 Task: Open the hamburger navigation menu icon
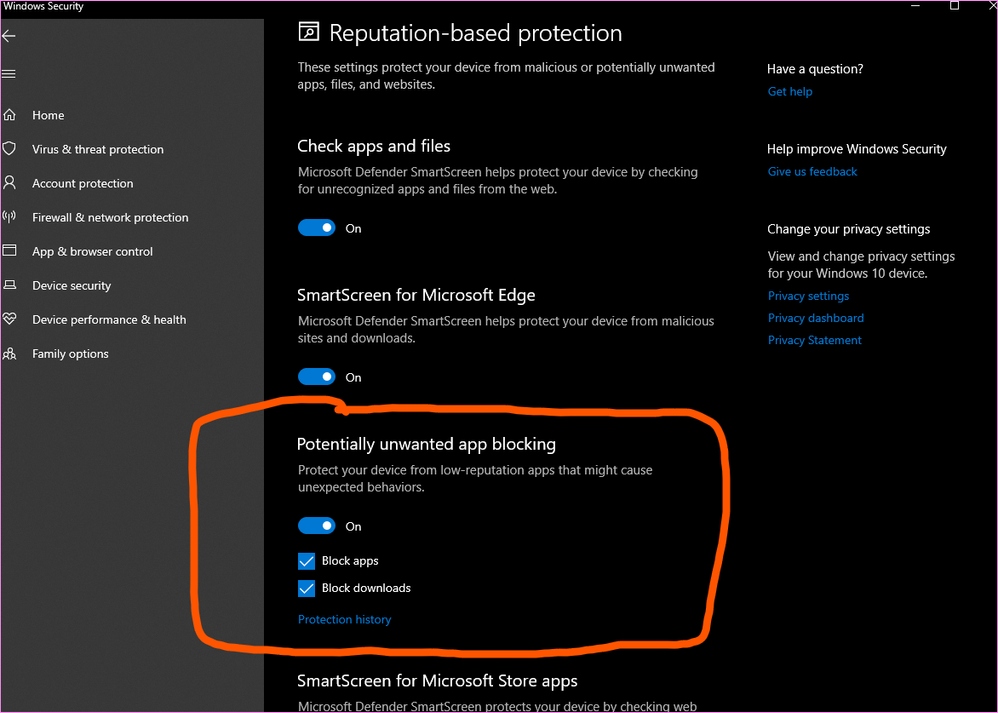coord(9,74)
